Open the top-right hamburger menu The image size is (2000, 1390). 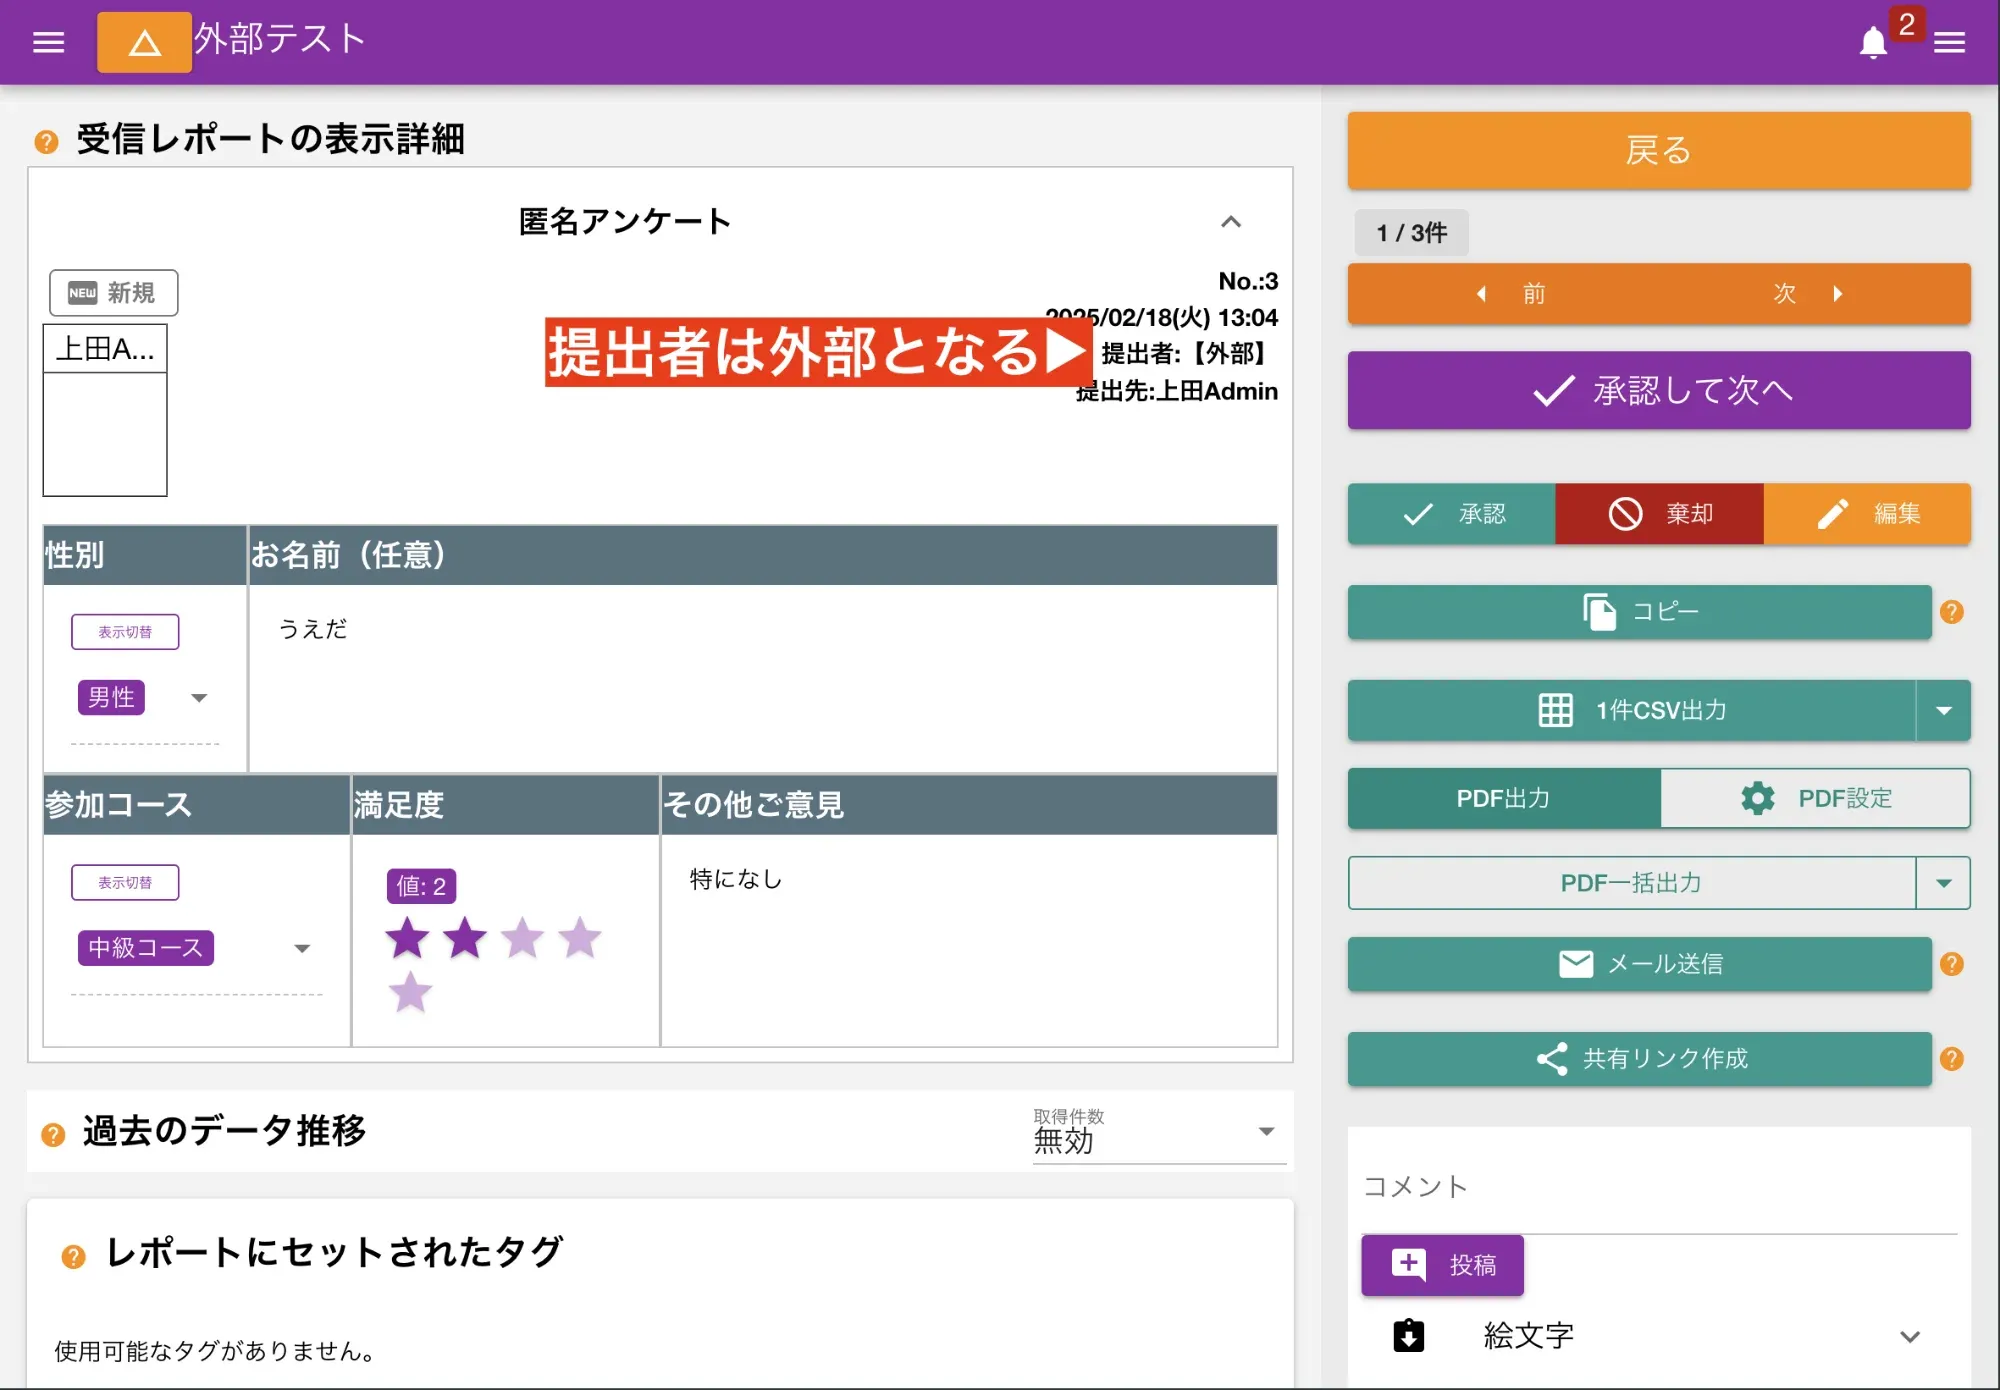1950,42
